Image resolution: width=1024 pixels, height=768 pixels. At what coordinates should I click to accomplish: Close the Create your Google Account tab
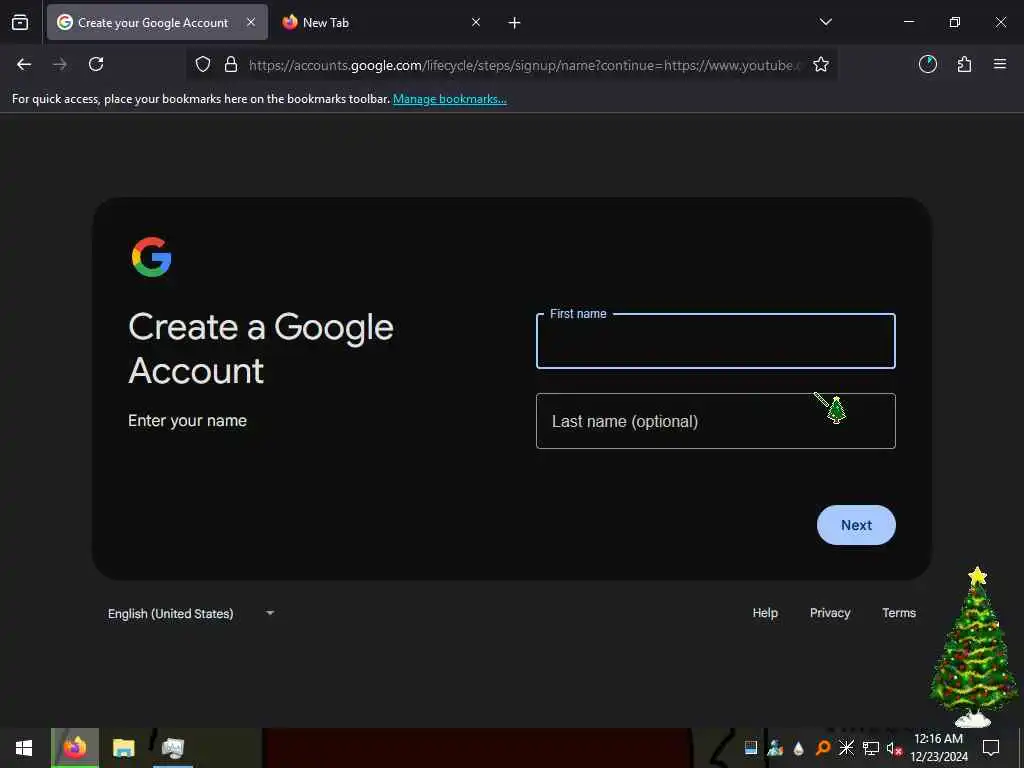click(251, 22)
